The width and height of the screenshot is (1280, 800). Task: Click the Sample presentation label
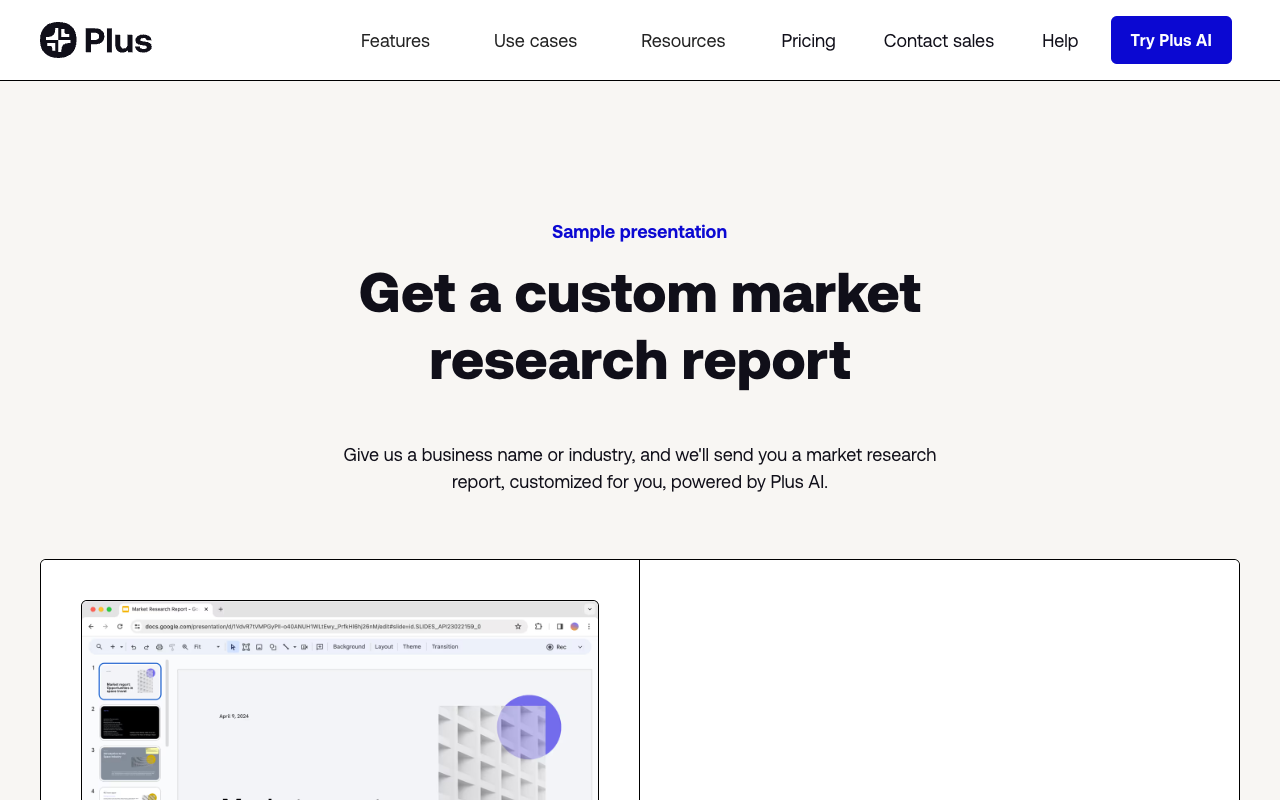(640, 232)
